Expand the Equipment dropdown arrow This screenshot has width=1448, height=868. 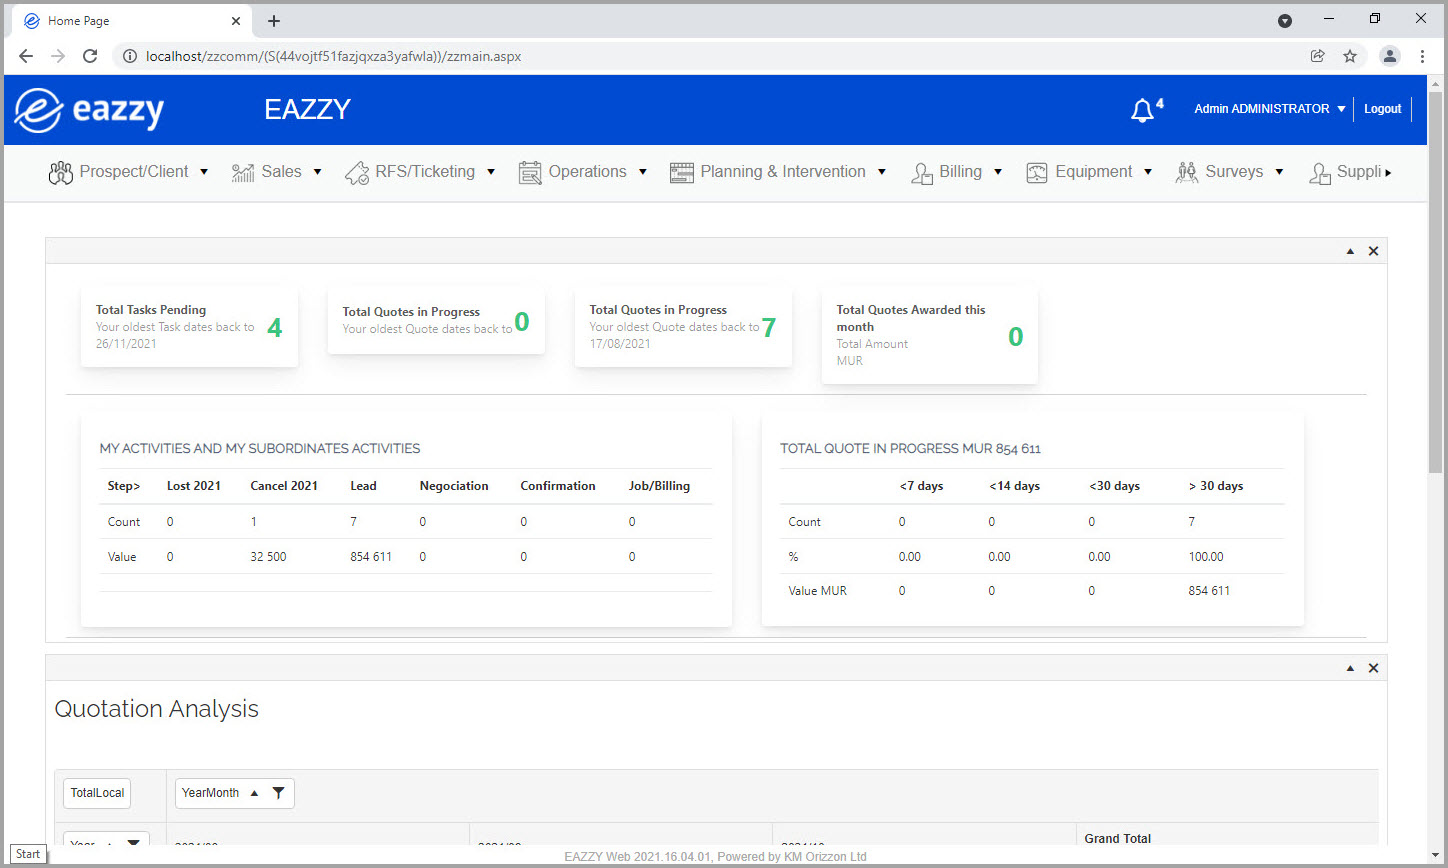(1148, 172)
